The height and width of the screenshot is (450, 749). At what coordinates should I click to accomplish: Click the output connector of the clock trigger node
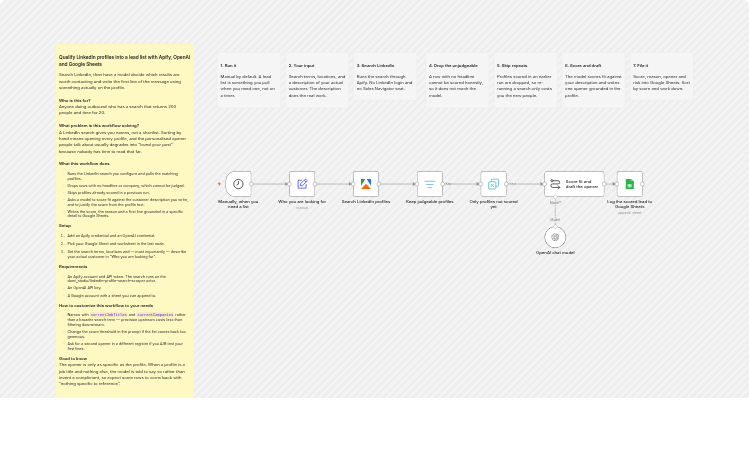click(x=251, y=184)
